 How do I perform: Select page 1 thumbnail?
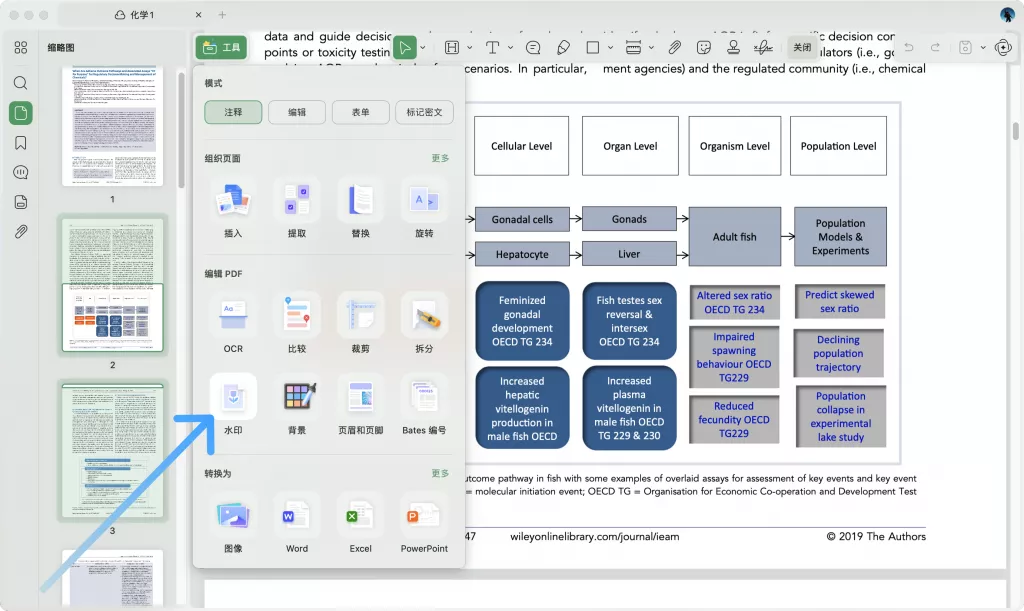click(x=112, y=125)
